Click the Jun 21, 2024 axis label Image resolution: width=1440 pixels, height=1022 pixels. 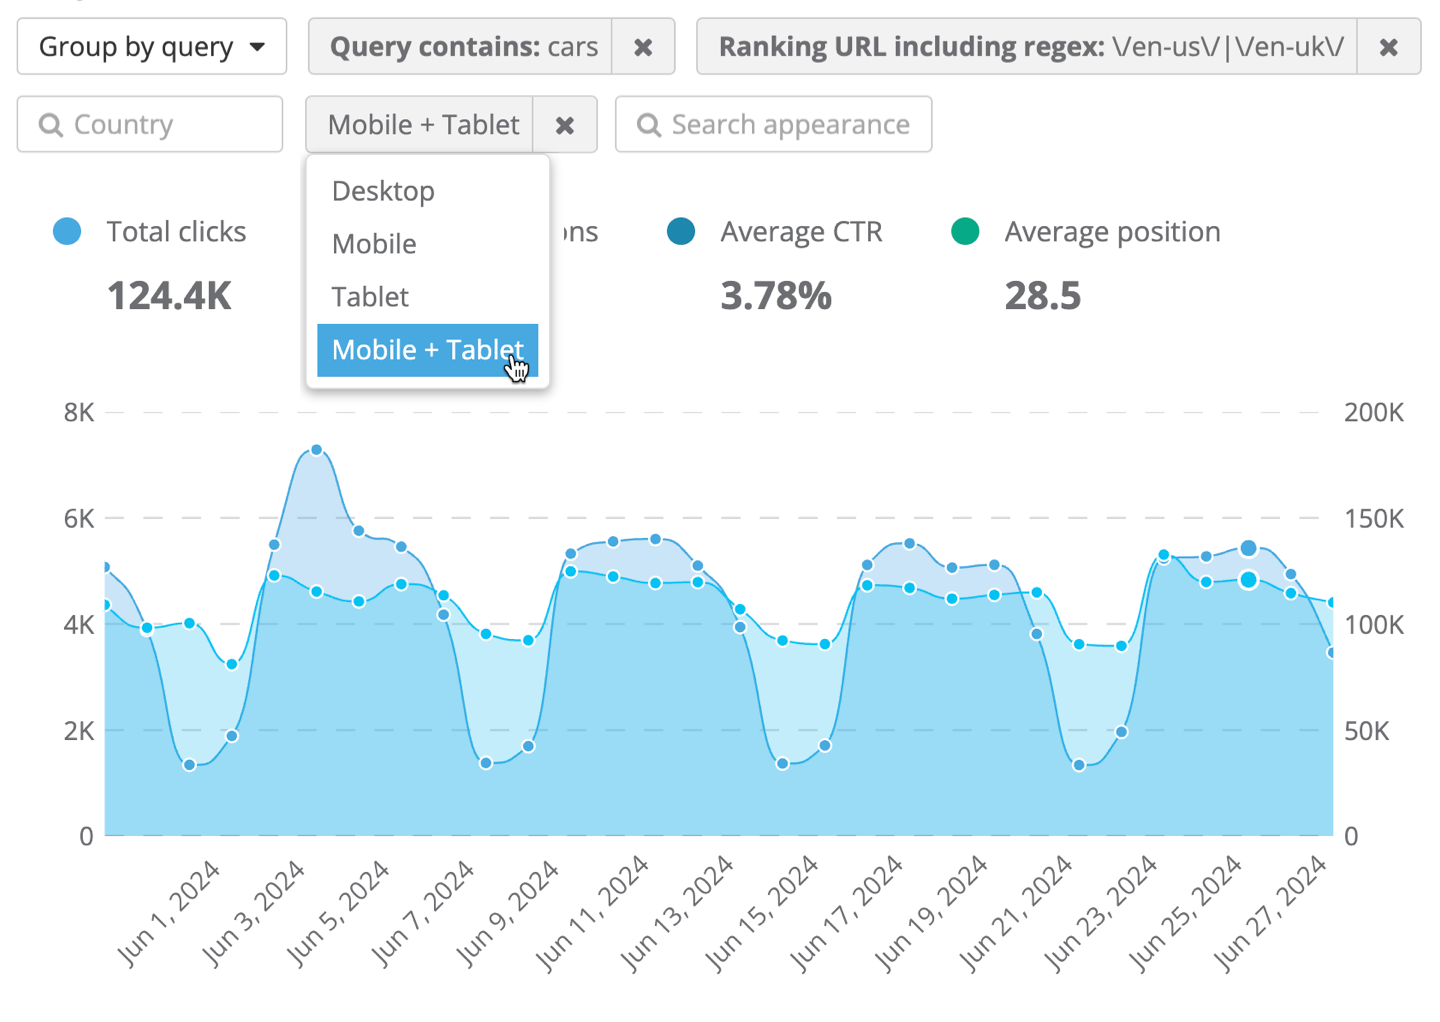coord(1017,913)
